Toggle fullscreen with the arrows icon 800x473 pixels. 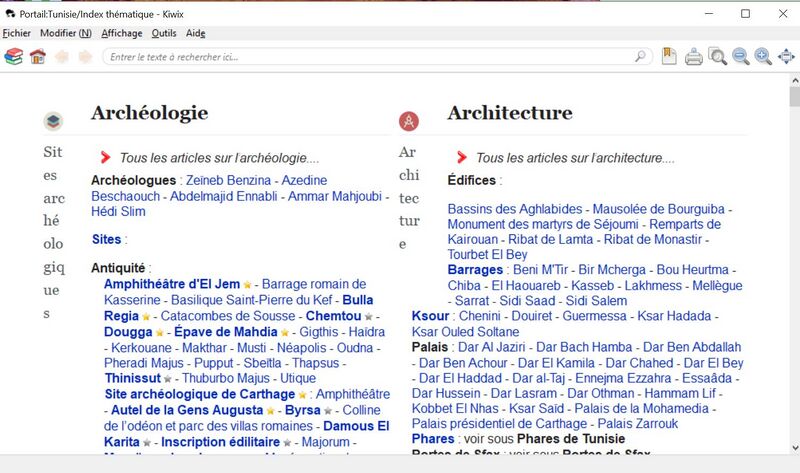pos(786,57)
